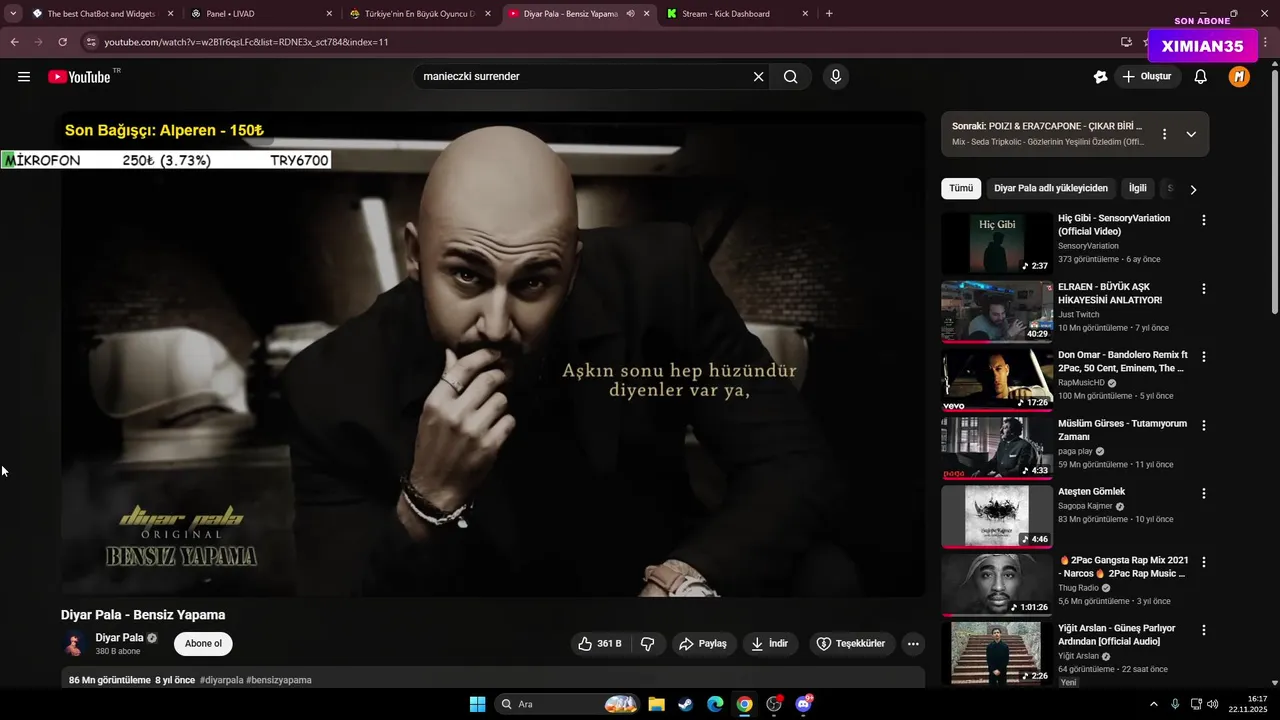This screenshot has height=720, width=1280.
Task: Switch to The best ChatBot and Widgets tab
Action: [103, 14]
